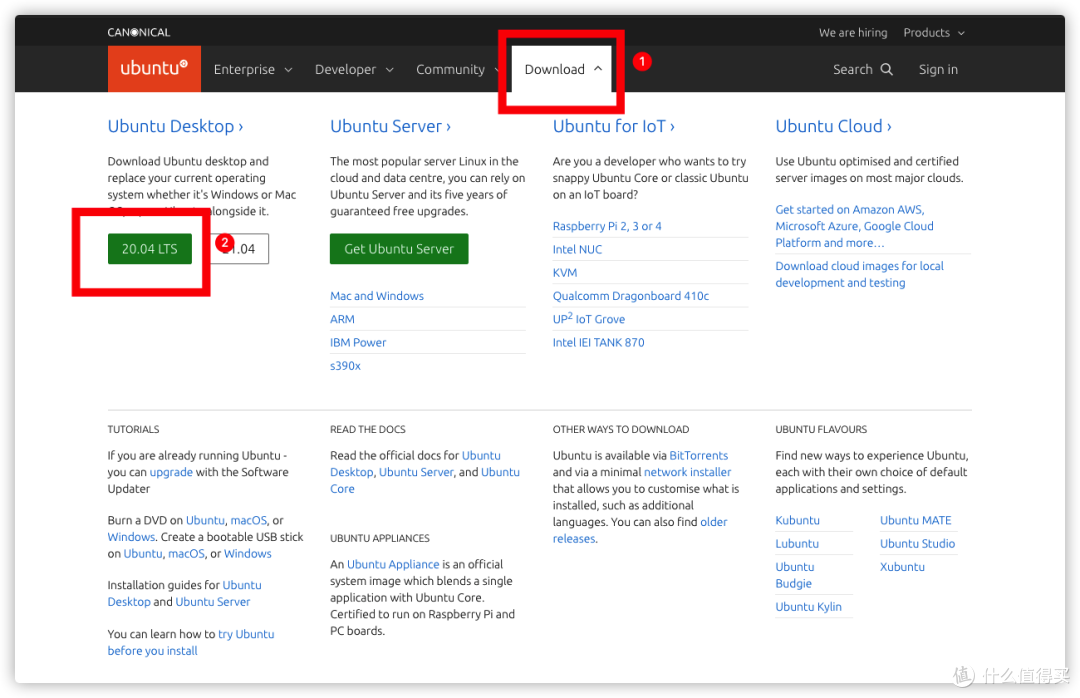Open the Ubuntu Studio flavour link
This screenshot has width=1080, height=698.
pyautogui.click(x=917, y=544)
